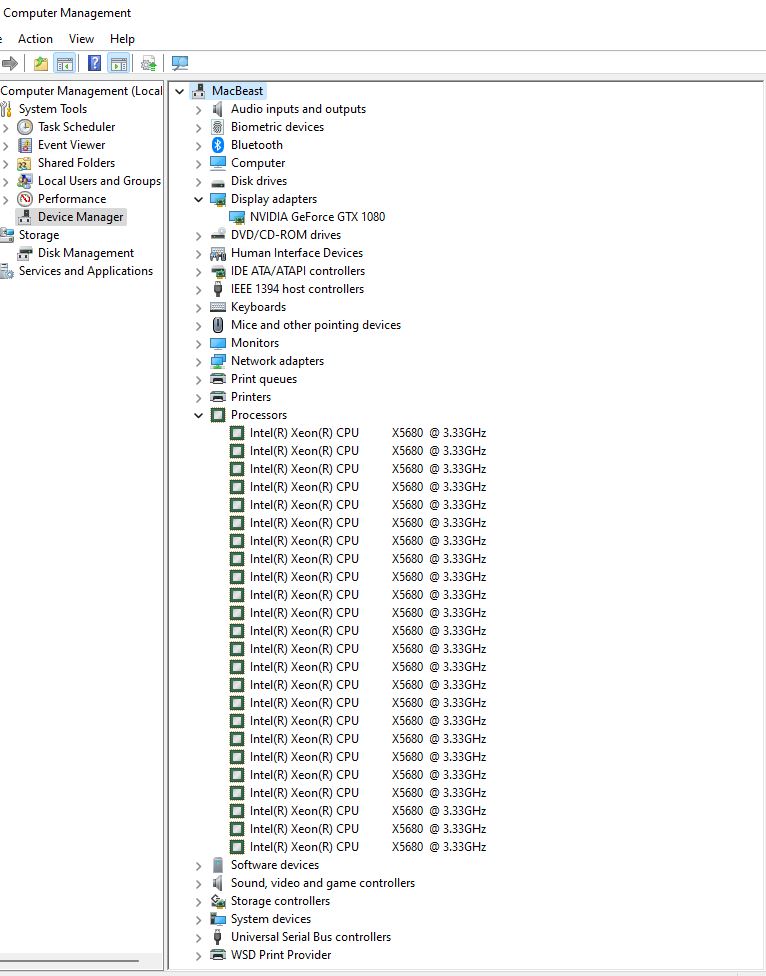
Task: Click the Bluetooth icon
Action: [218, 145]
